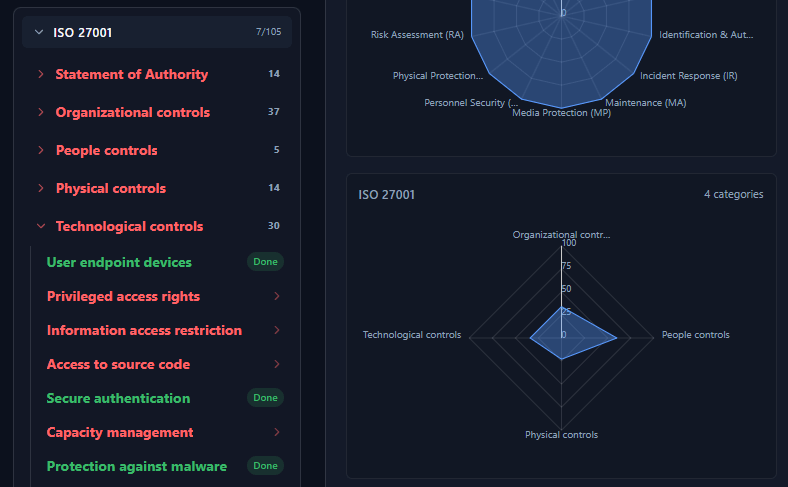Click People controls radar axis label

click(696, 335)
